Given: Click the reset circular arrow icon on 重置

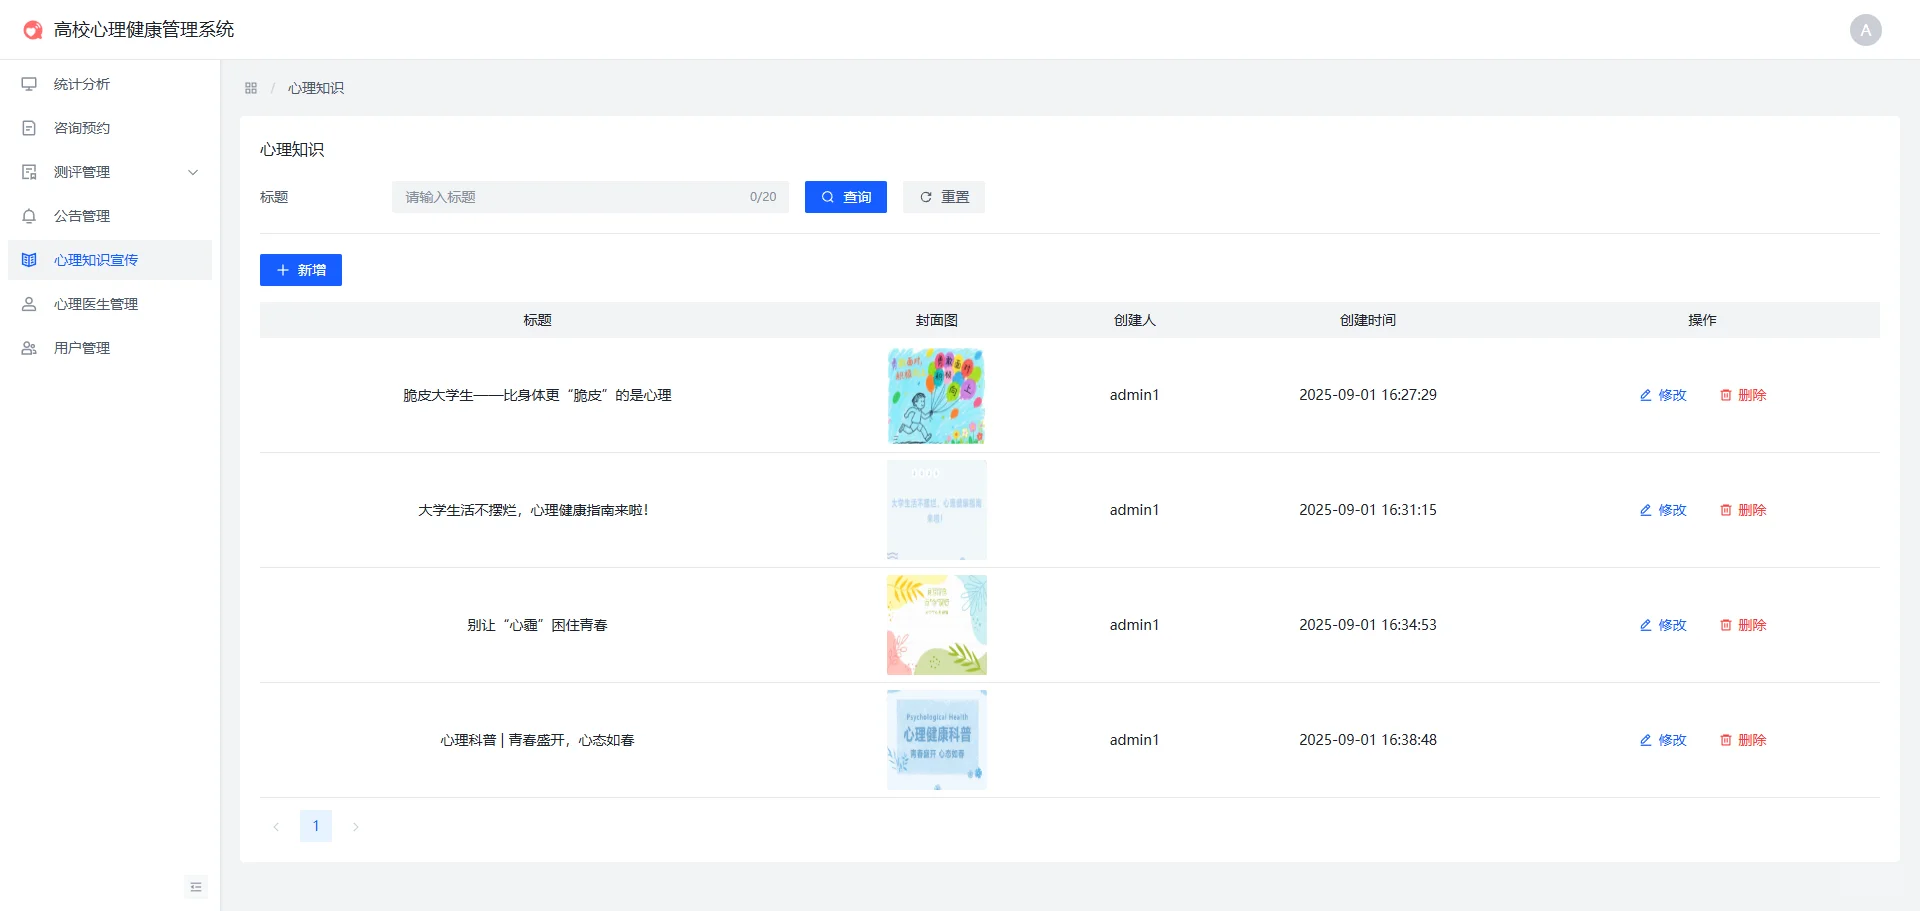Looking at the screenshot, I should point(926,197).
